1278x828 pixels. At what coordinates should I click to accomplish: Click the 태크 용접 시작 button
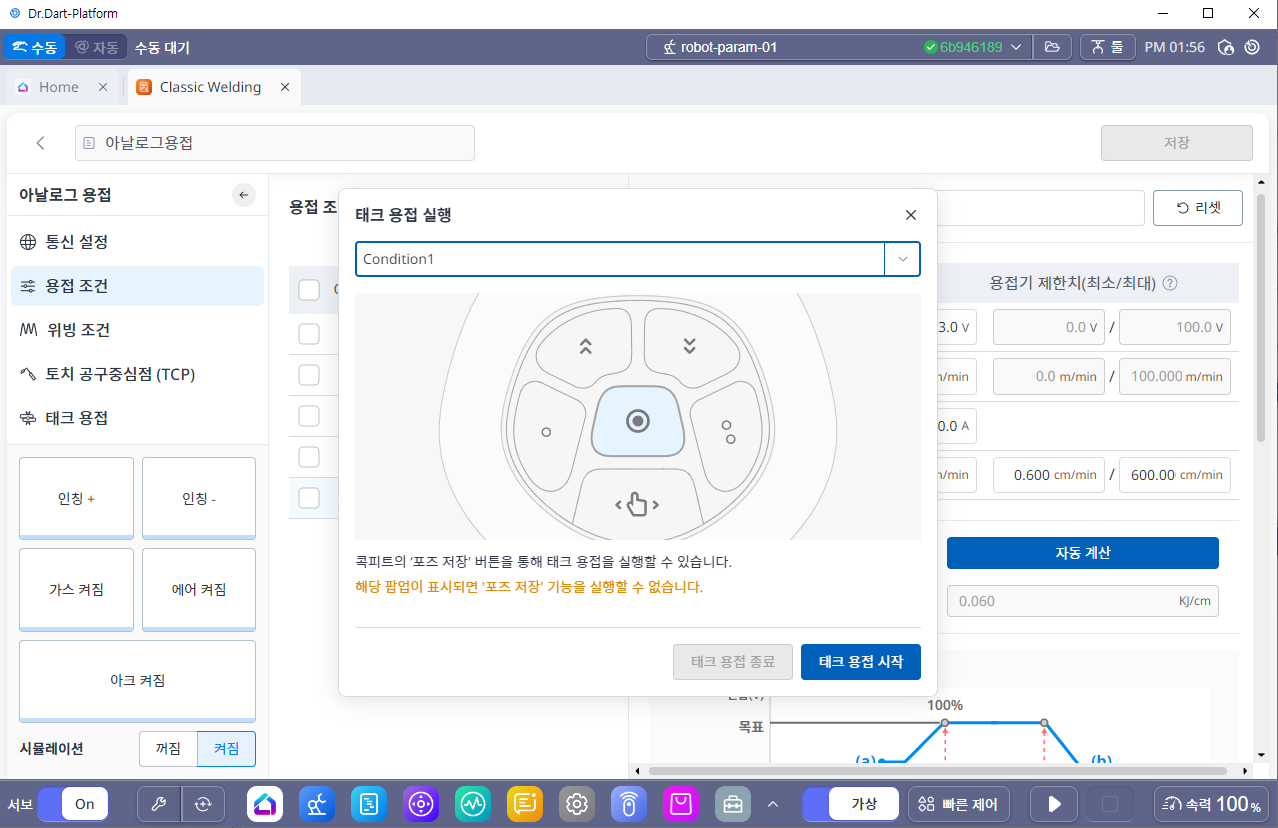point(860,662)
